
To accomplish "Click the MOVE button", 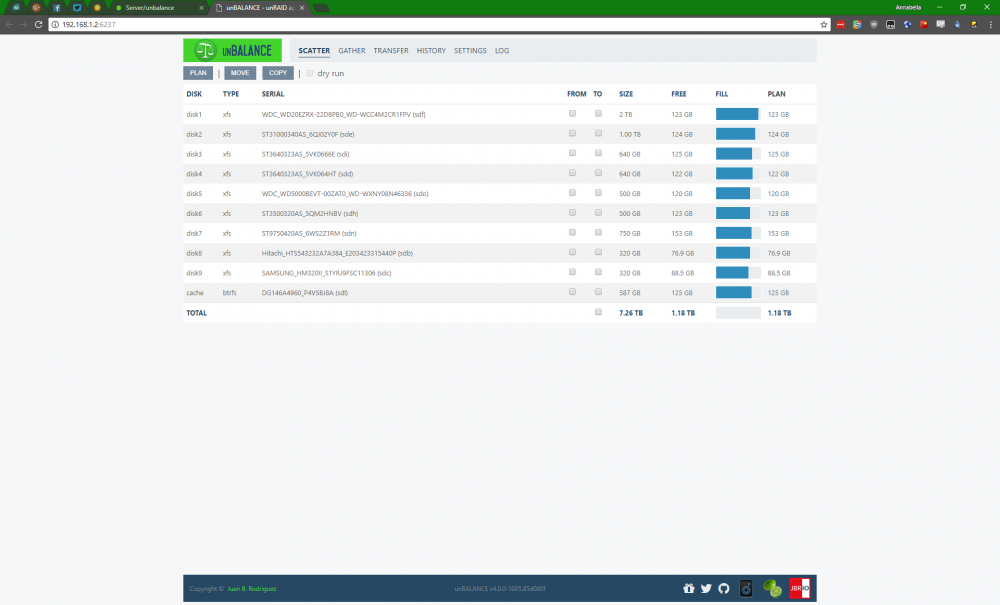I will 240,73.
